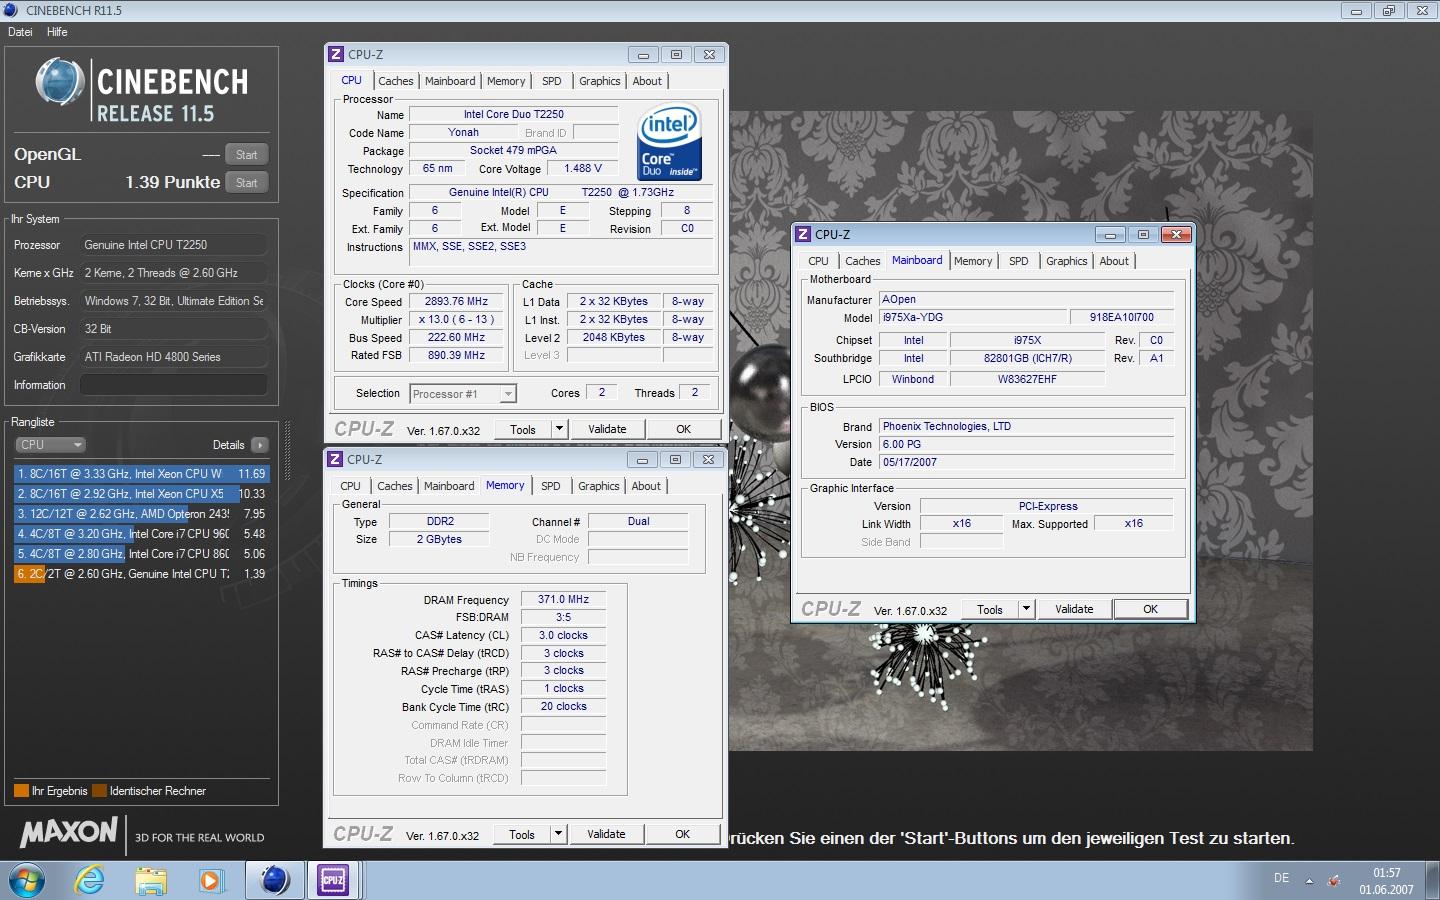Viewport: 1440px width, 900px height.
Task: Click Validate in the Mainboard CPU-Z window
Action: click(x=1074, y=609)
